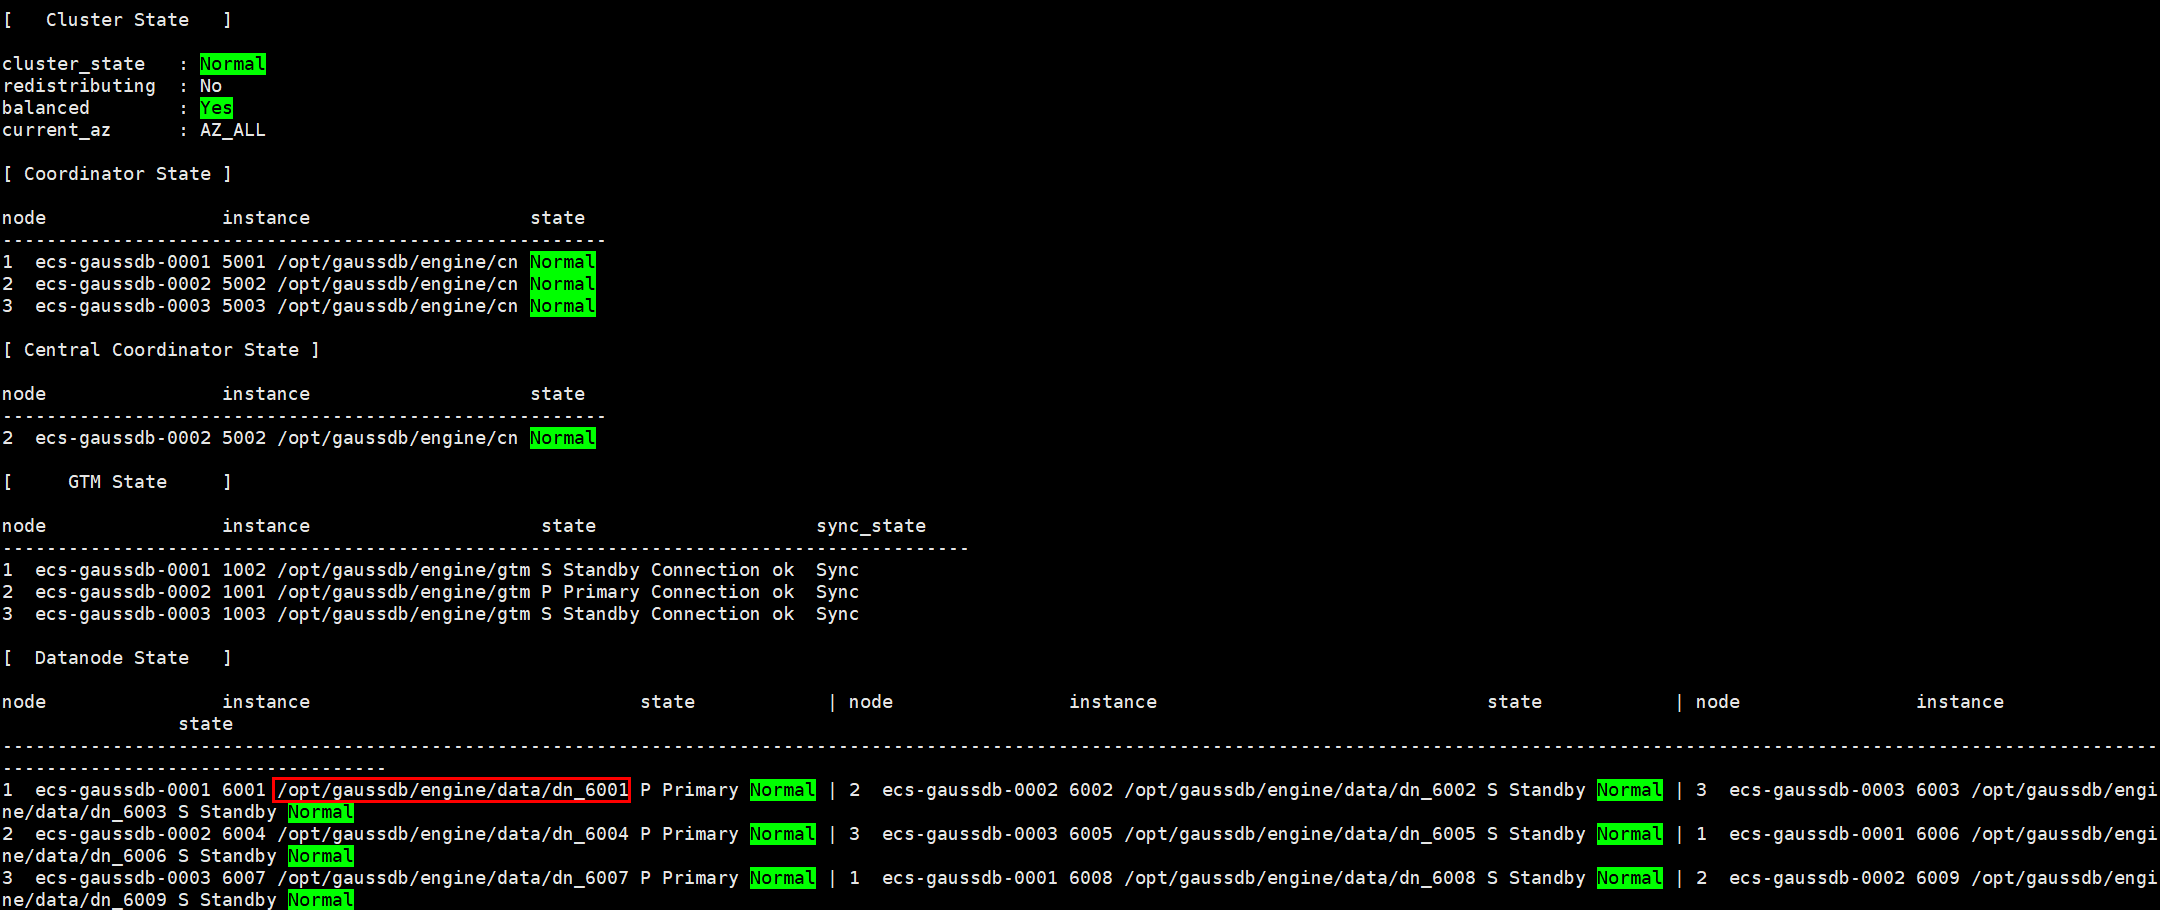Image resolution: width=2160 pixels, height=910 pixels.
Task: Click Normal state of datanode dn_6002
Action: click(x=1630, y=790)
